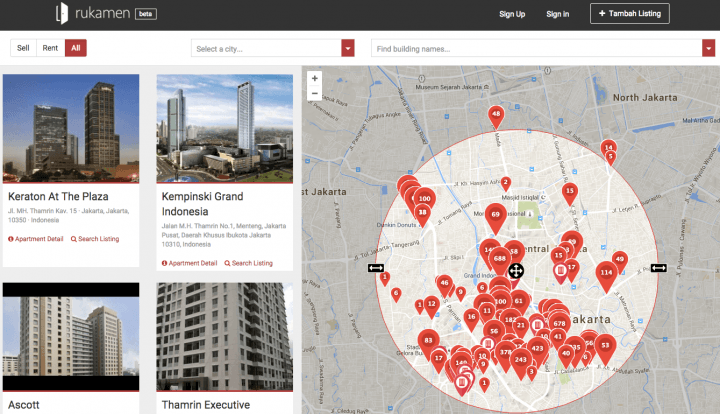
Task: Zoom out on the map
Action: tap(315, 93)
